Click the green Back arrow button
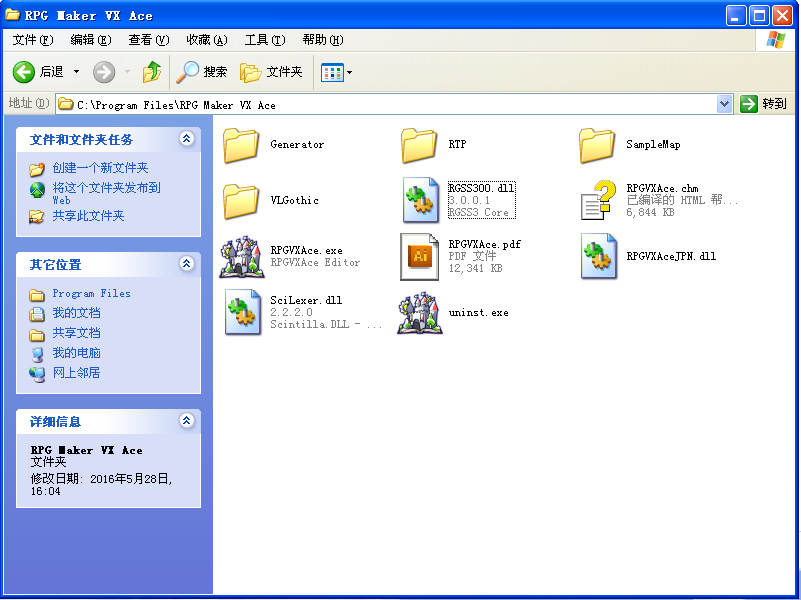The height and width of the screenshot is (600, 801). tap(23, 72)
